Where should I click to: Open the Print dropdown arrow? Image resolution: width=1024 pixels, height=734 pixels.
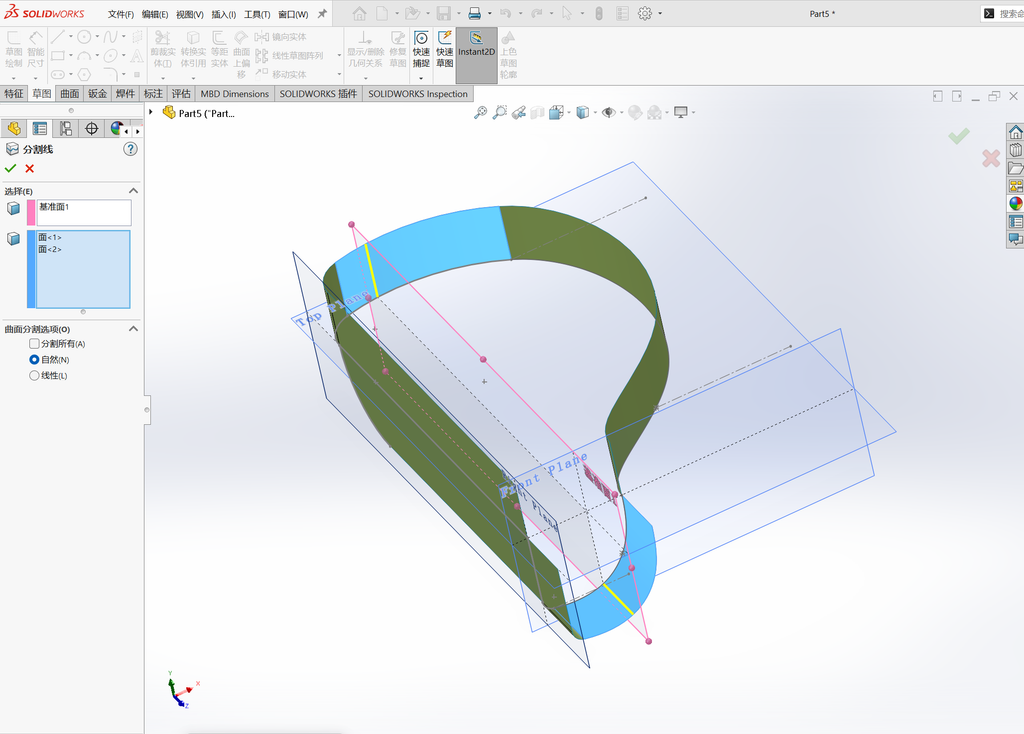tap(490, 13)
